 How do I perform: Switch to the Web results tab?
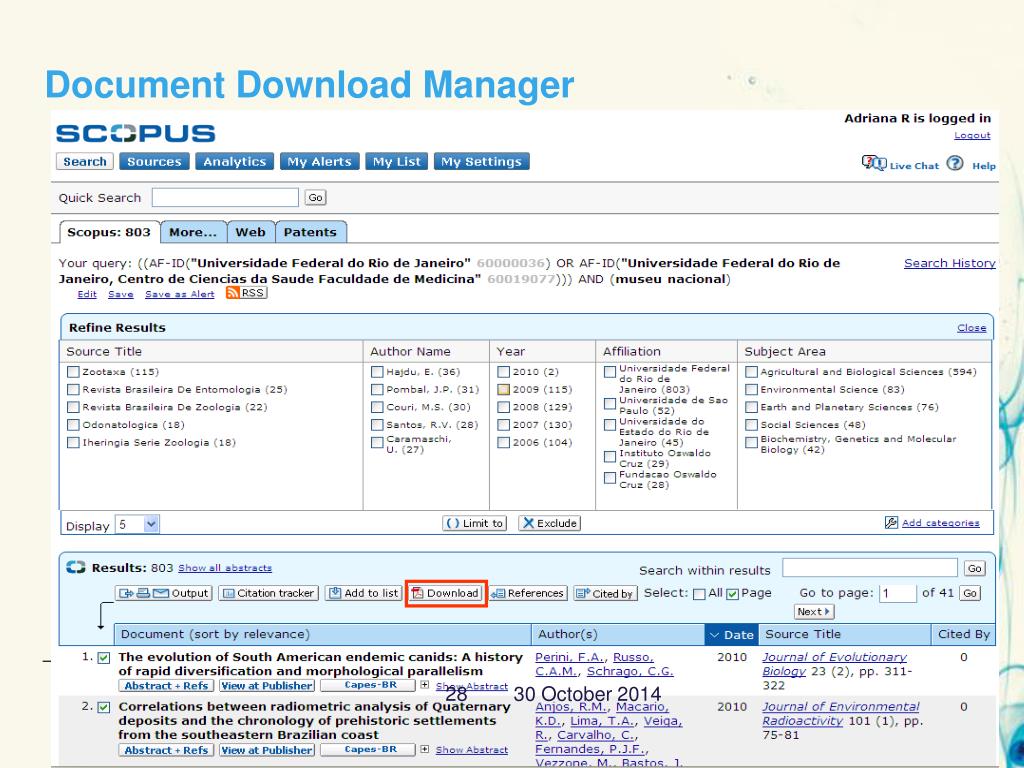pyautogui.click(x=251, y=232)
